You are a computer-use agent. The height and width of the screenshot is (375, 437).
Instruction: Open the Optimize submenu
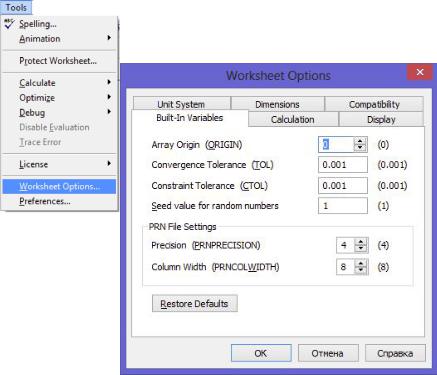point(59,98)
